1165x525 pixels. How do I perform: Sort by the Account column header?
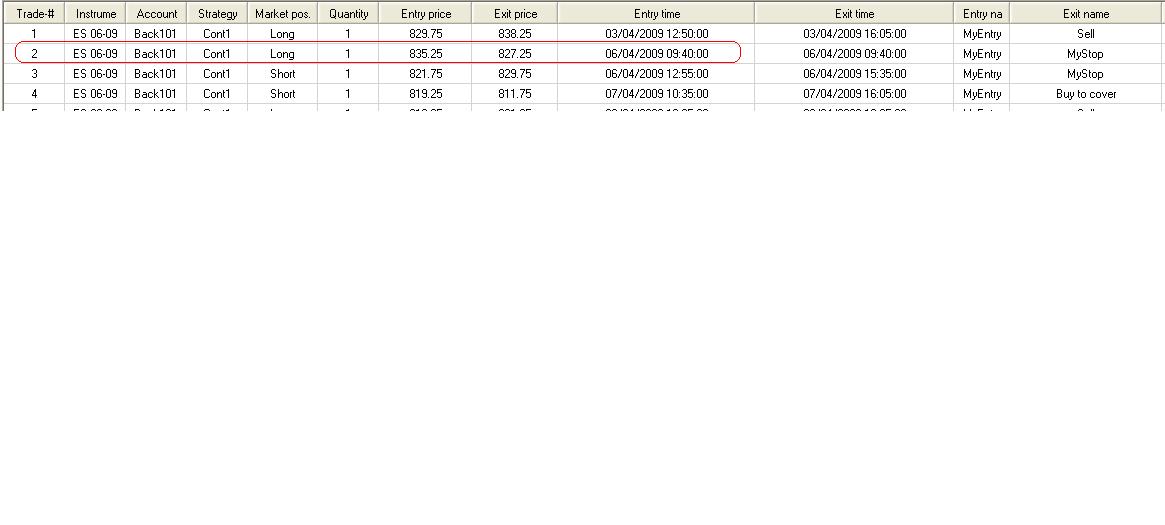[x=156, y=14]
